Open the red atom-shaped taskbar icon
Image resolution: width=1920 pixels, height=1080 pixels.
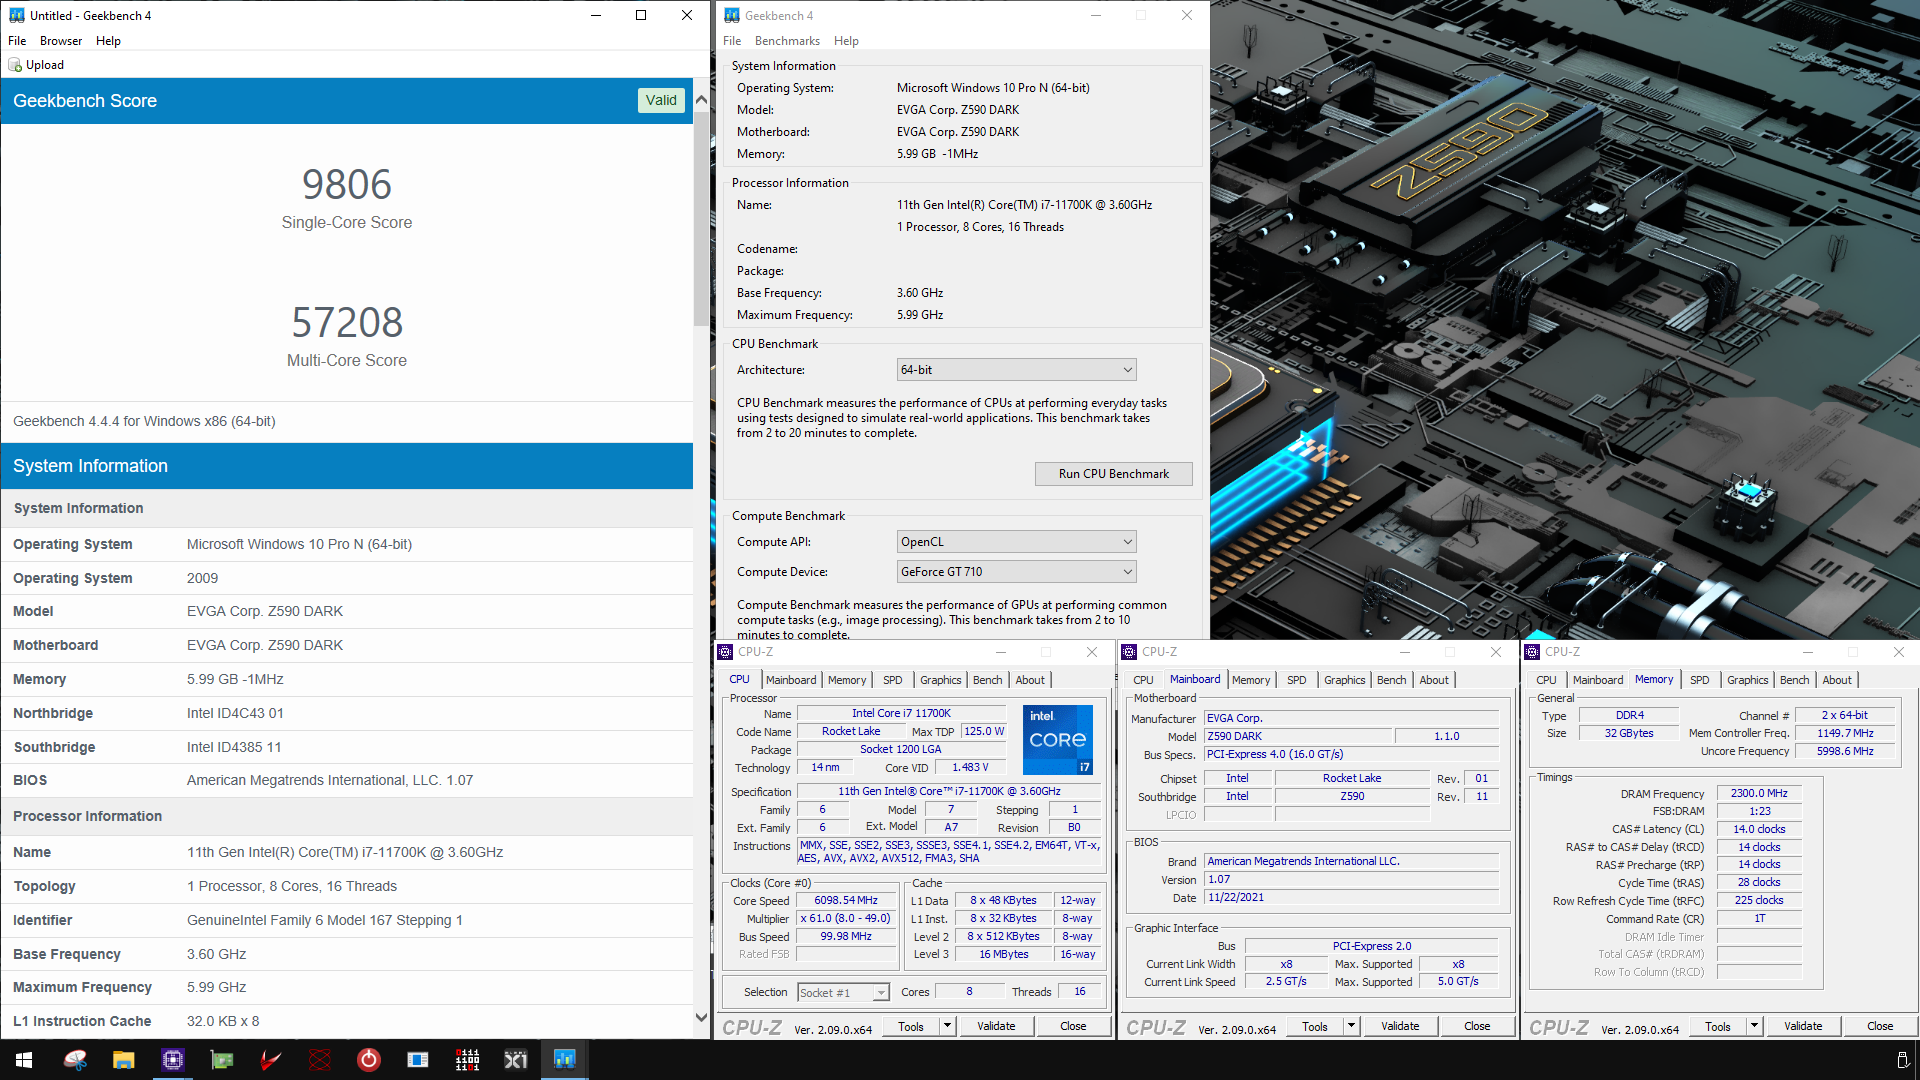tap(320, 1060)
